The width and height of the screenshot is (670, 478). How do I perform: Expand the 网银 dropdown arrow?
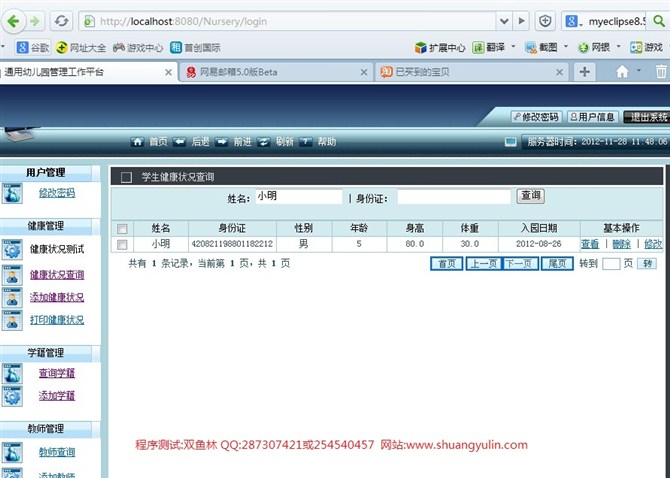pyautogui.click(x=618, y=46)
